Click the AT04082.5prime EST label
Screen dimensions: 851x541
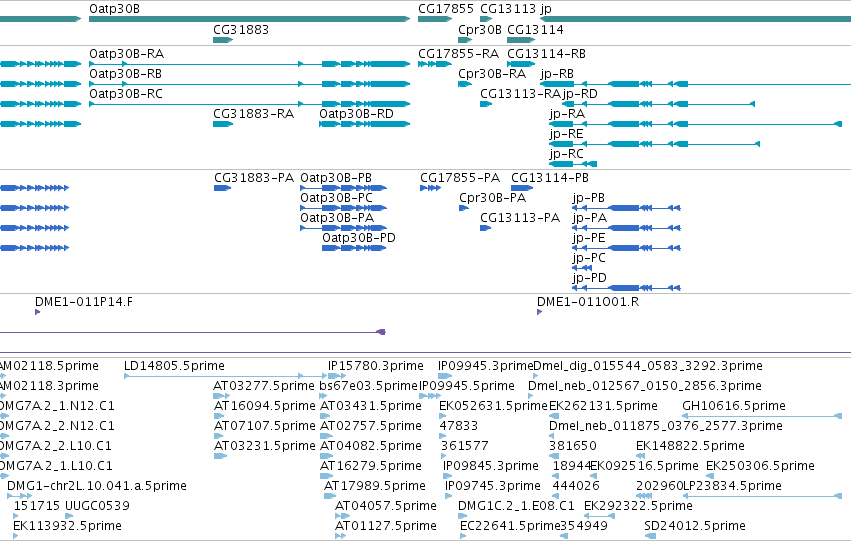pyautogui.click(x=371, y=447)
